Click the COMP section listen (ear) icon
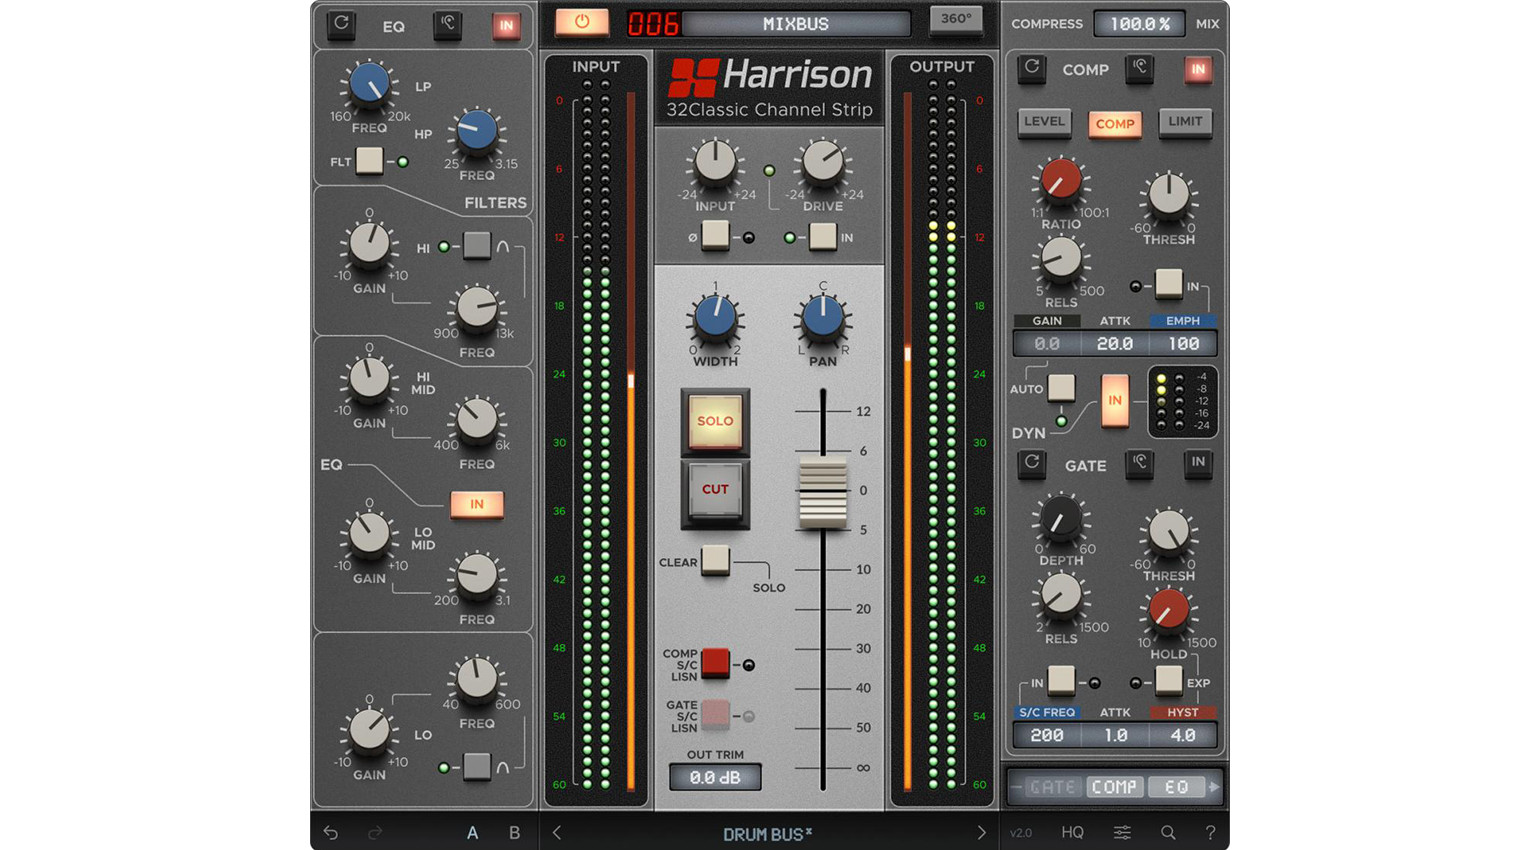Viewport: 1540px width, 850px height. point(1139,68)
